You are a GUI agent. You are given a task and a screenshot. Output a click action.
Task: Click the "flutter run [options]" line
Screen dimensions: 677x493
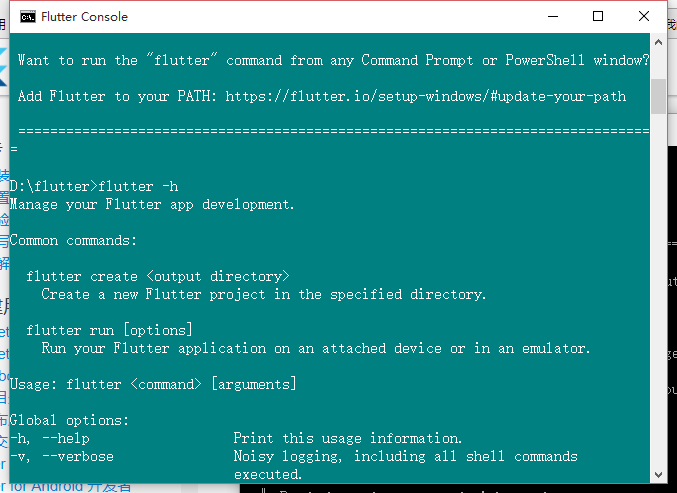click(109, 330)
